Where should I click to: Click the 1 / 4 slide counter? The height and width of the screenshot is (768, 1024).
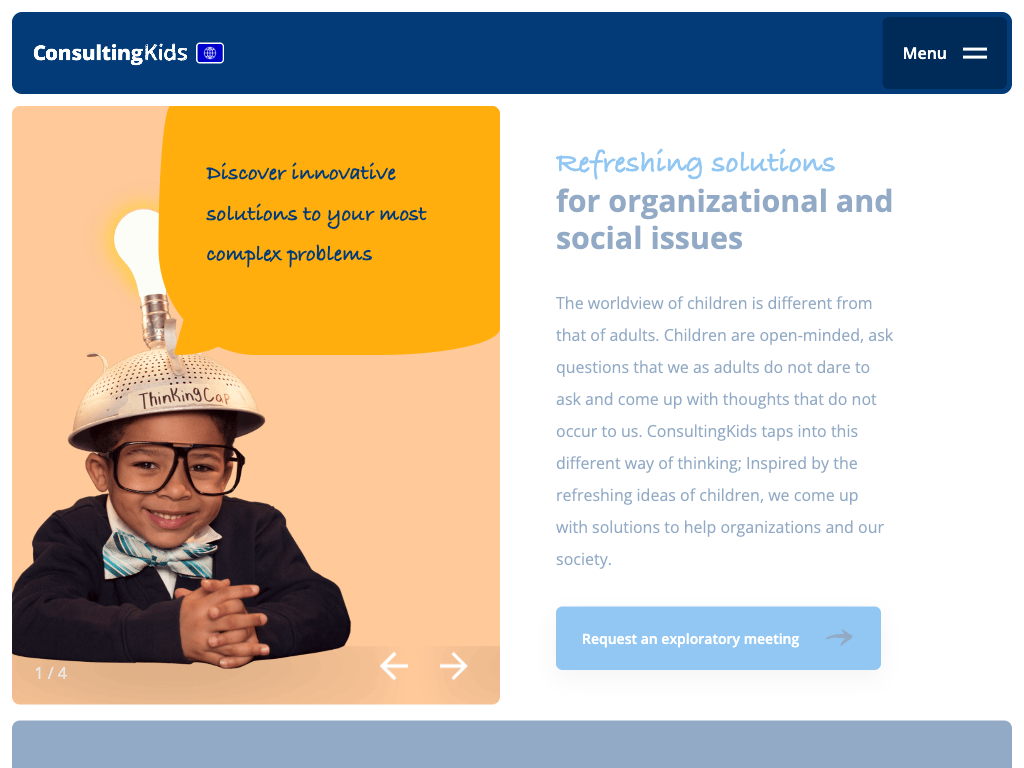pyautogui.click(x=51, y=673)
